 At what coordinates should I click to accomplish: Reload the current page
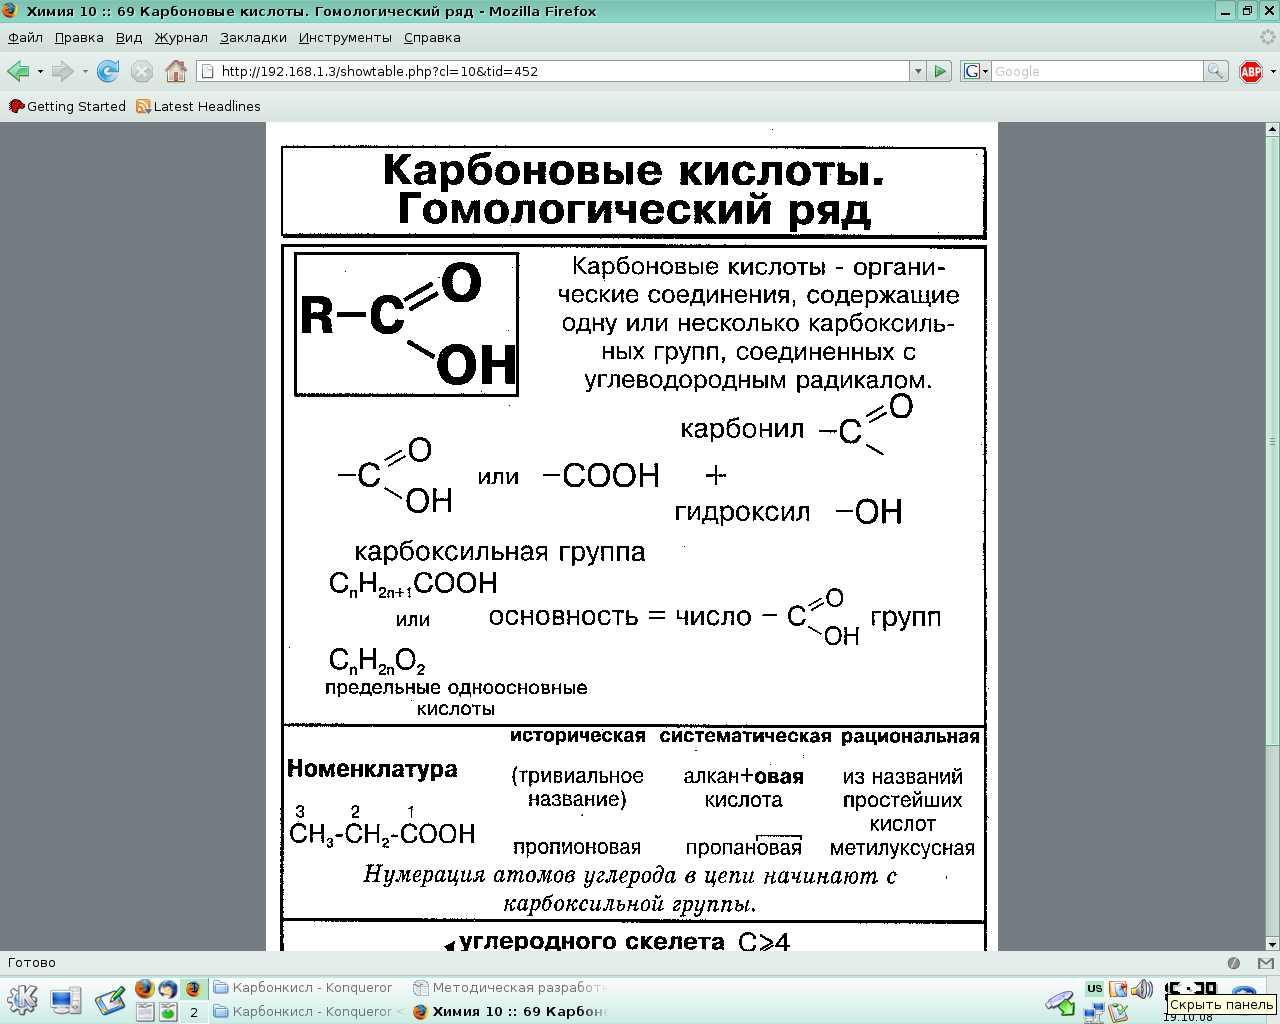coord(108,71)
